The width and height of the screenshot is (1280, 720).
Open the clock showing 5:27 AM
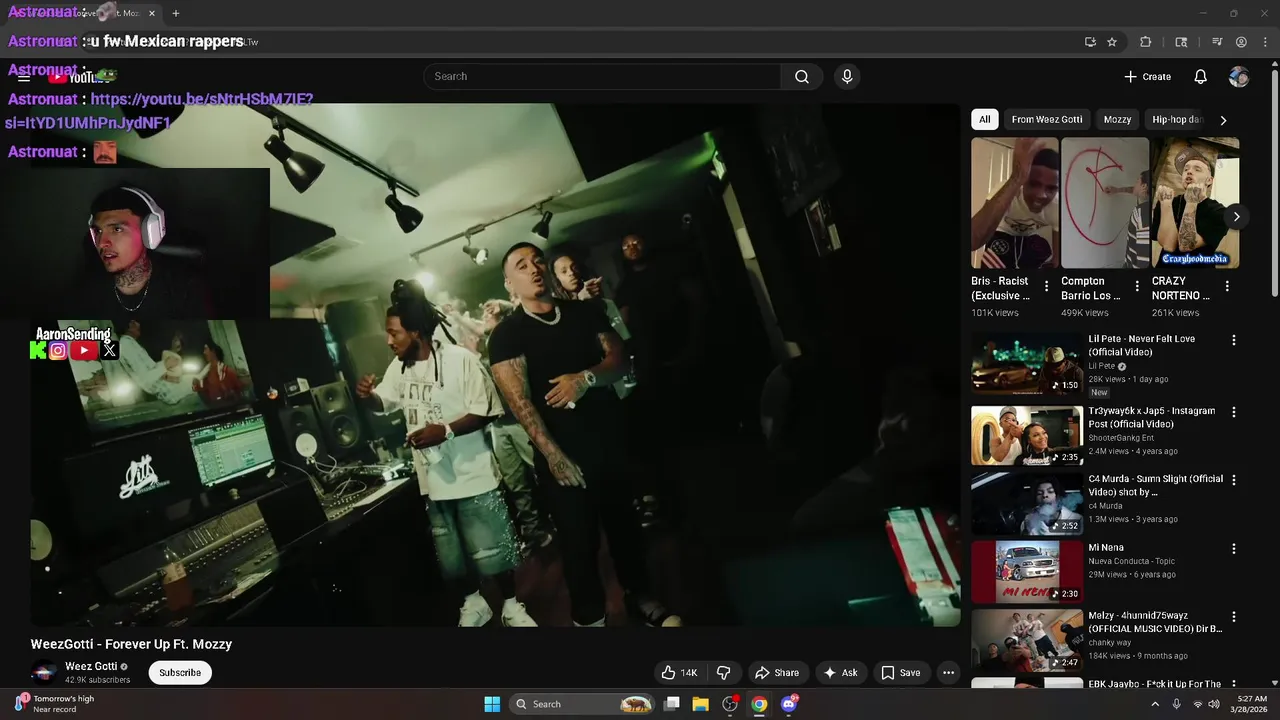(1251, 704)
